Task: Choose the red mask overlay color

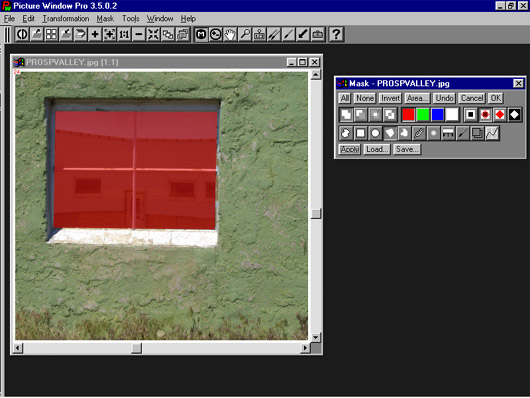Action: point(408,115)
